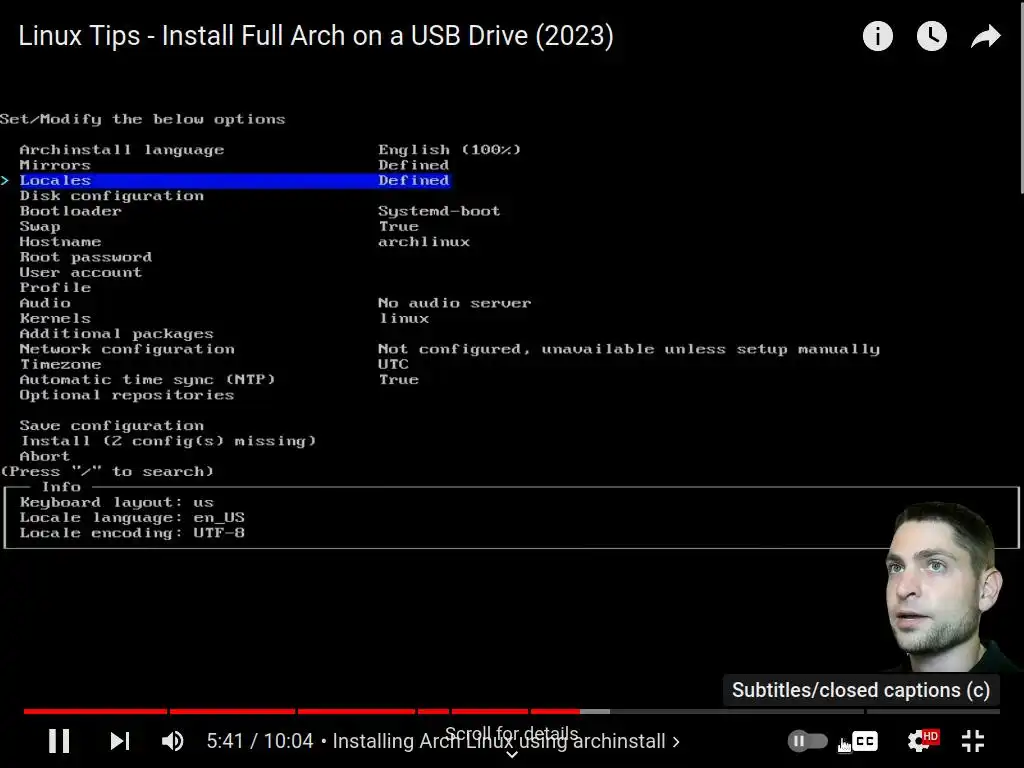This screenshot has height=768, width=1024.
Task: Click the 'Hostname' entry
Action: pos(60,242)
